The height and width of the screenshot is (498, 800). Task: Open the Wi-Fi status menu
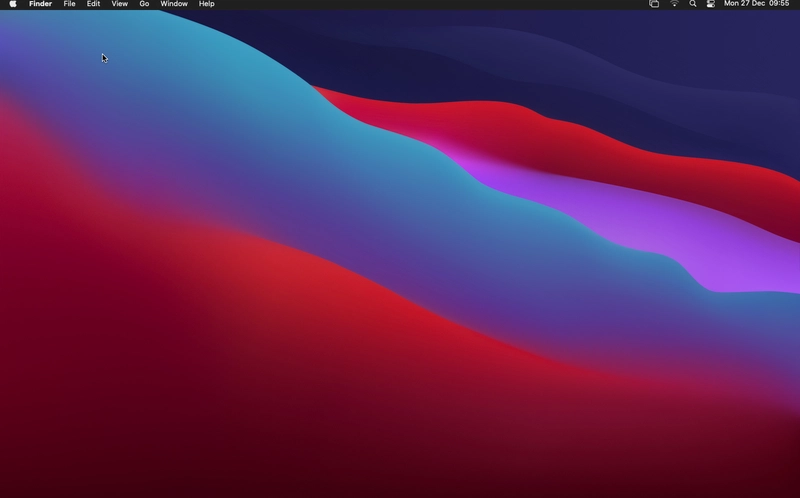[674, 4]
